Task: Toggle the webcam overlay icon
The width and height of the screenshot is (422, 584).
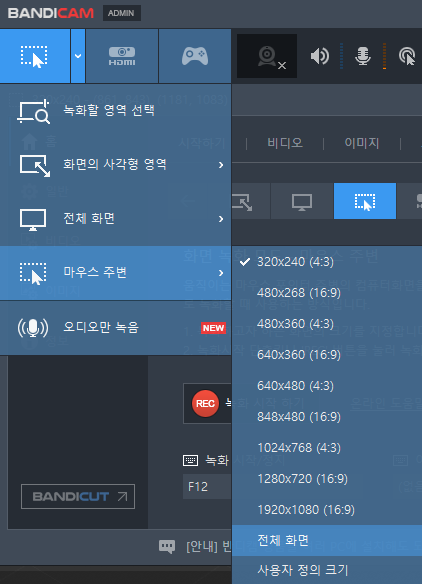Action: tap(267, 56)
